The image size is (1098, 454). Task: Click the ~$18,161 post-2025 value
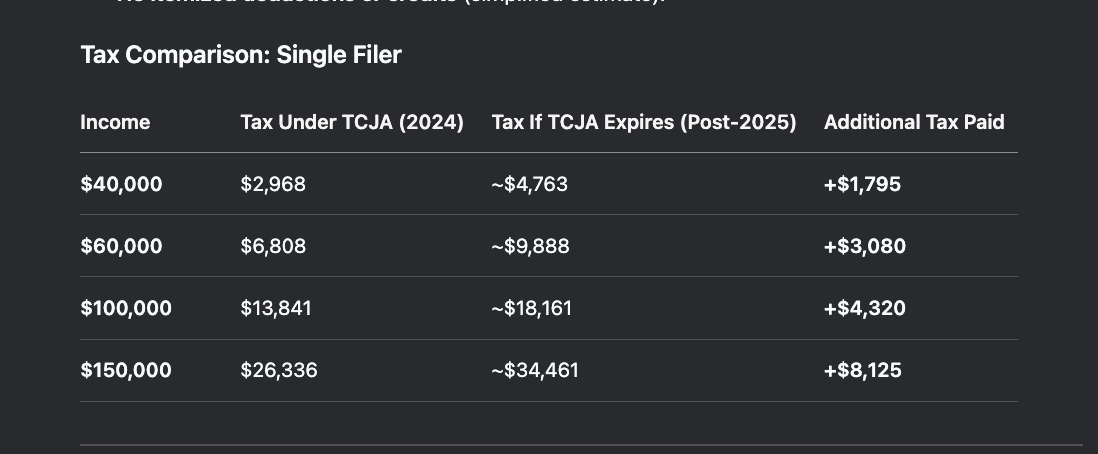click(531, 308)
